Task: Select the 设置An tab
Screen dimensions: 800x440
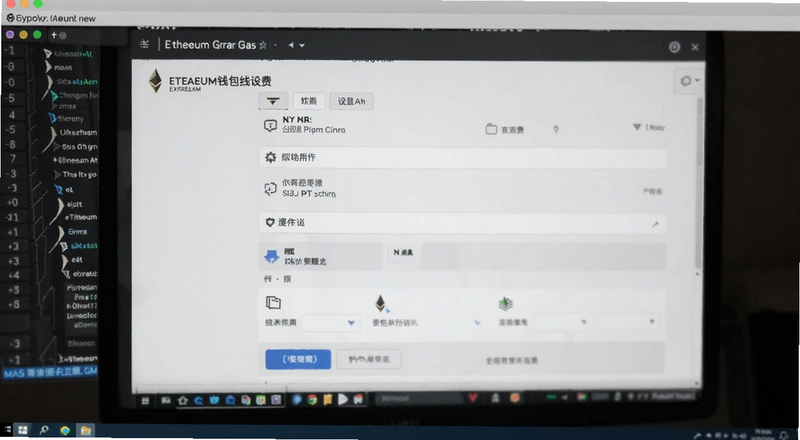Action: click(x=352, y=101)
